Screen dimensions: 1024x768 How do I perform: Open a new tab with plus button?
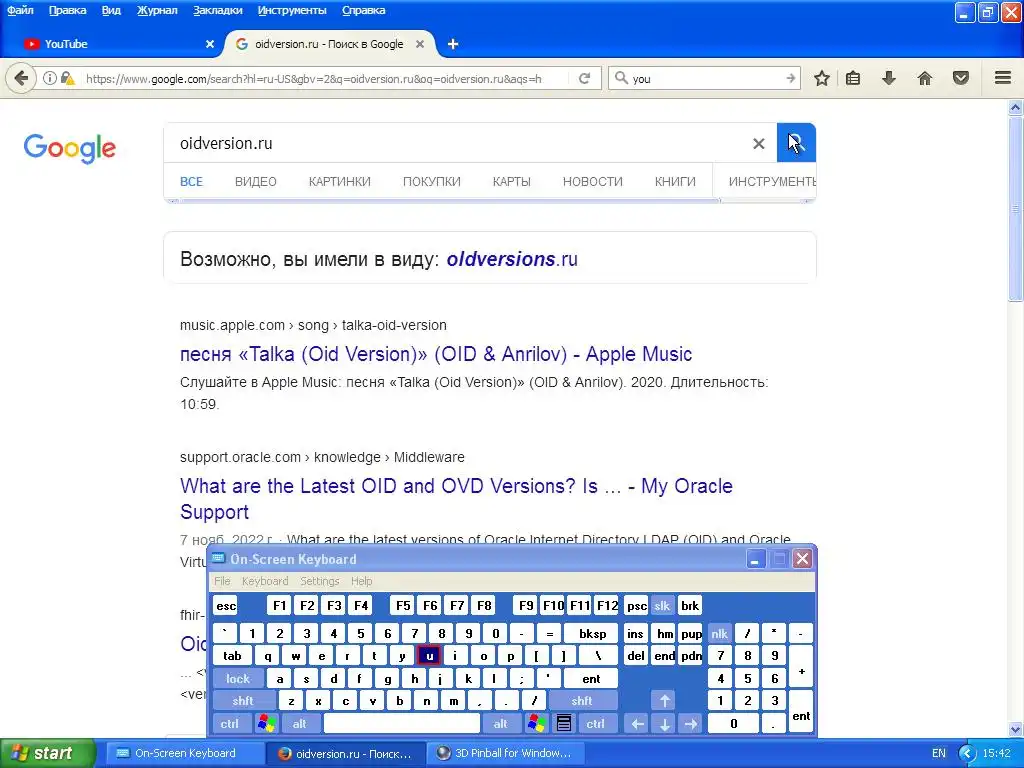[x=453, y=44]
